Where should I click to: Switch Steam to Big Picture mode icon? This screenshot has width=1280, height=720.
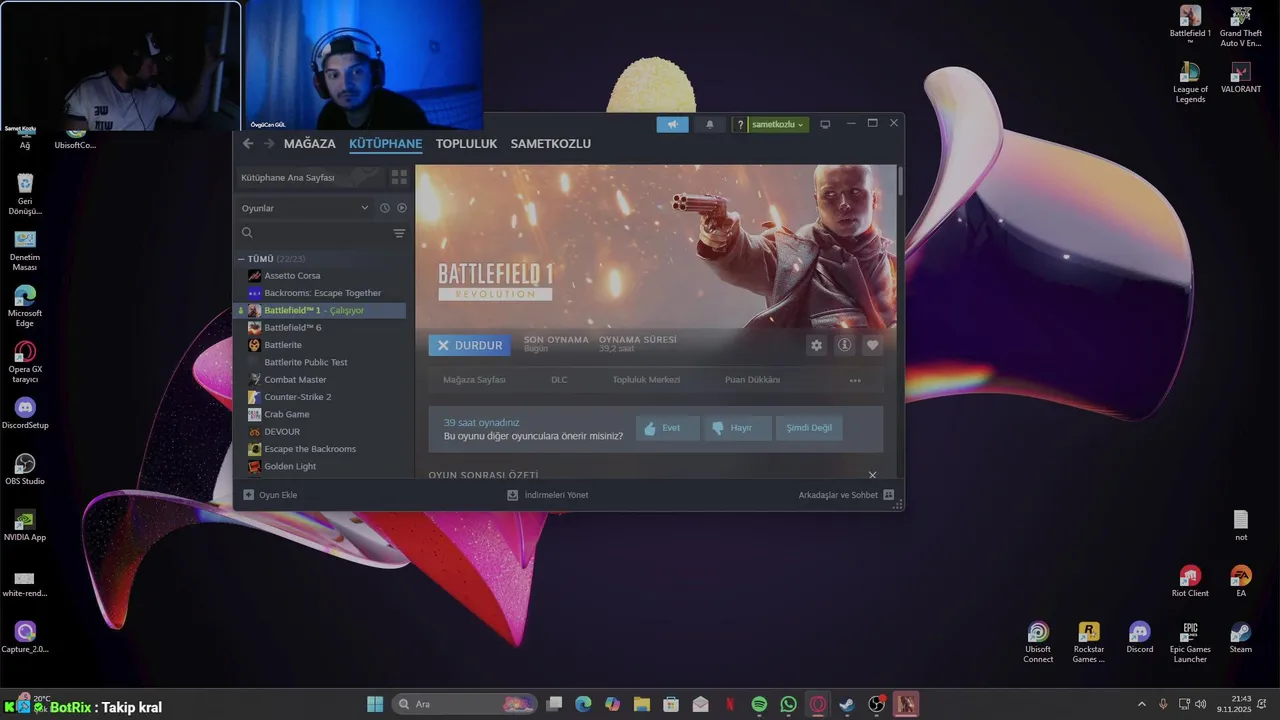point(825,125)
